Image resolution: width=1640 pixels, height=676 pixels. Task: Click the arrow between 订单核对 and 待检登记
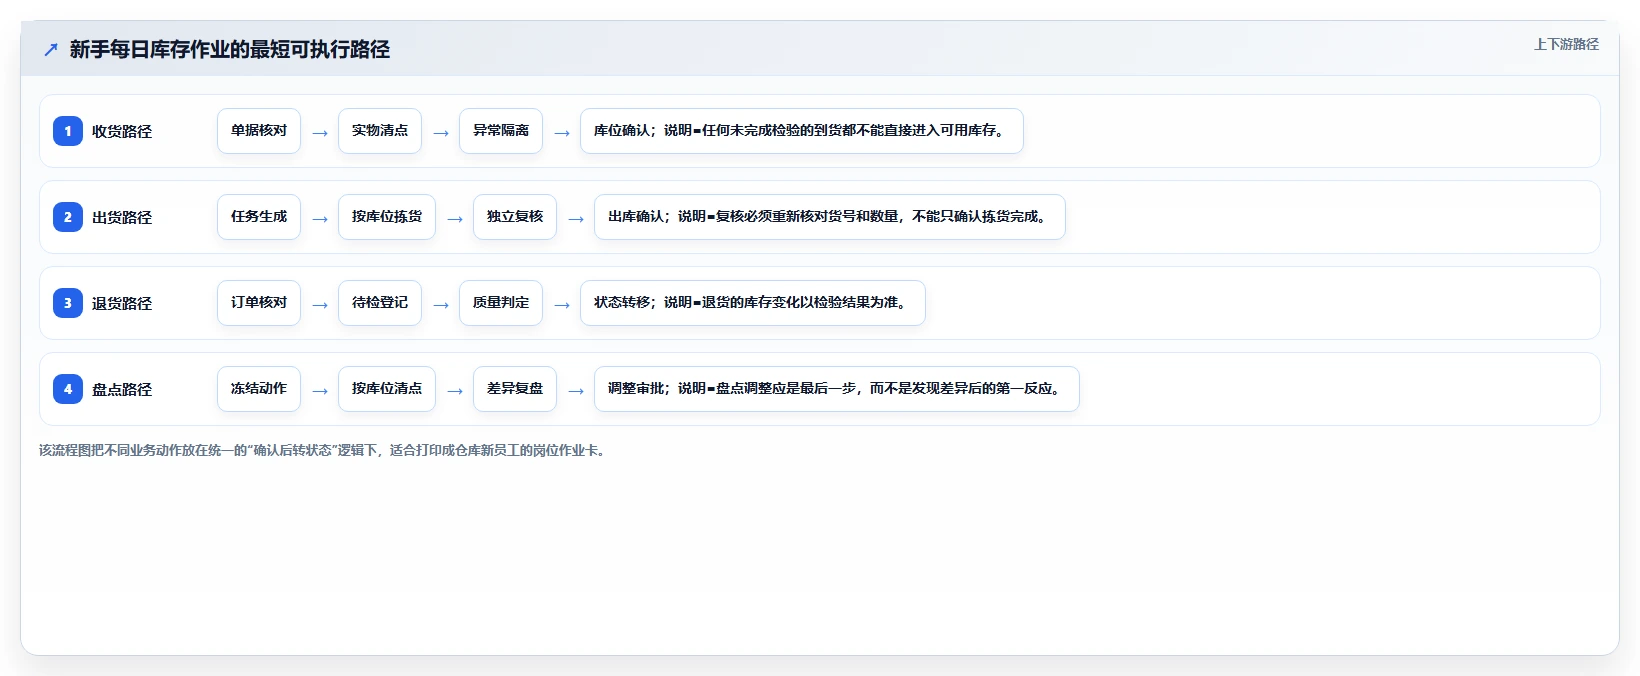[x=320, y=305]
